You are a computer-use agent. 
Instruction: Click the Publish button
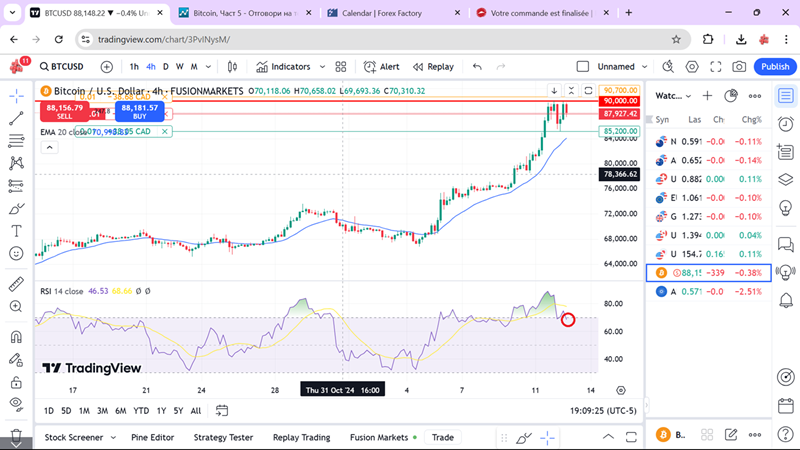click(775, 67)
